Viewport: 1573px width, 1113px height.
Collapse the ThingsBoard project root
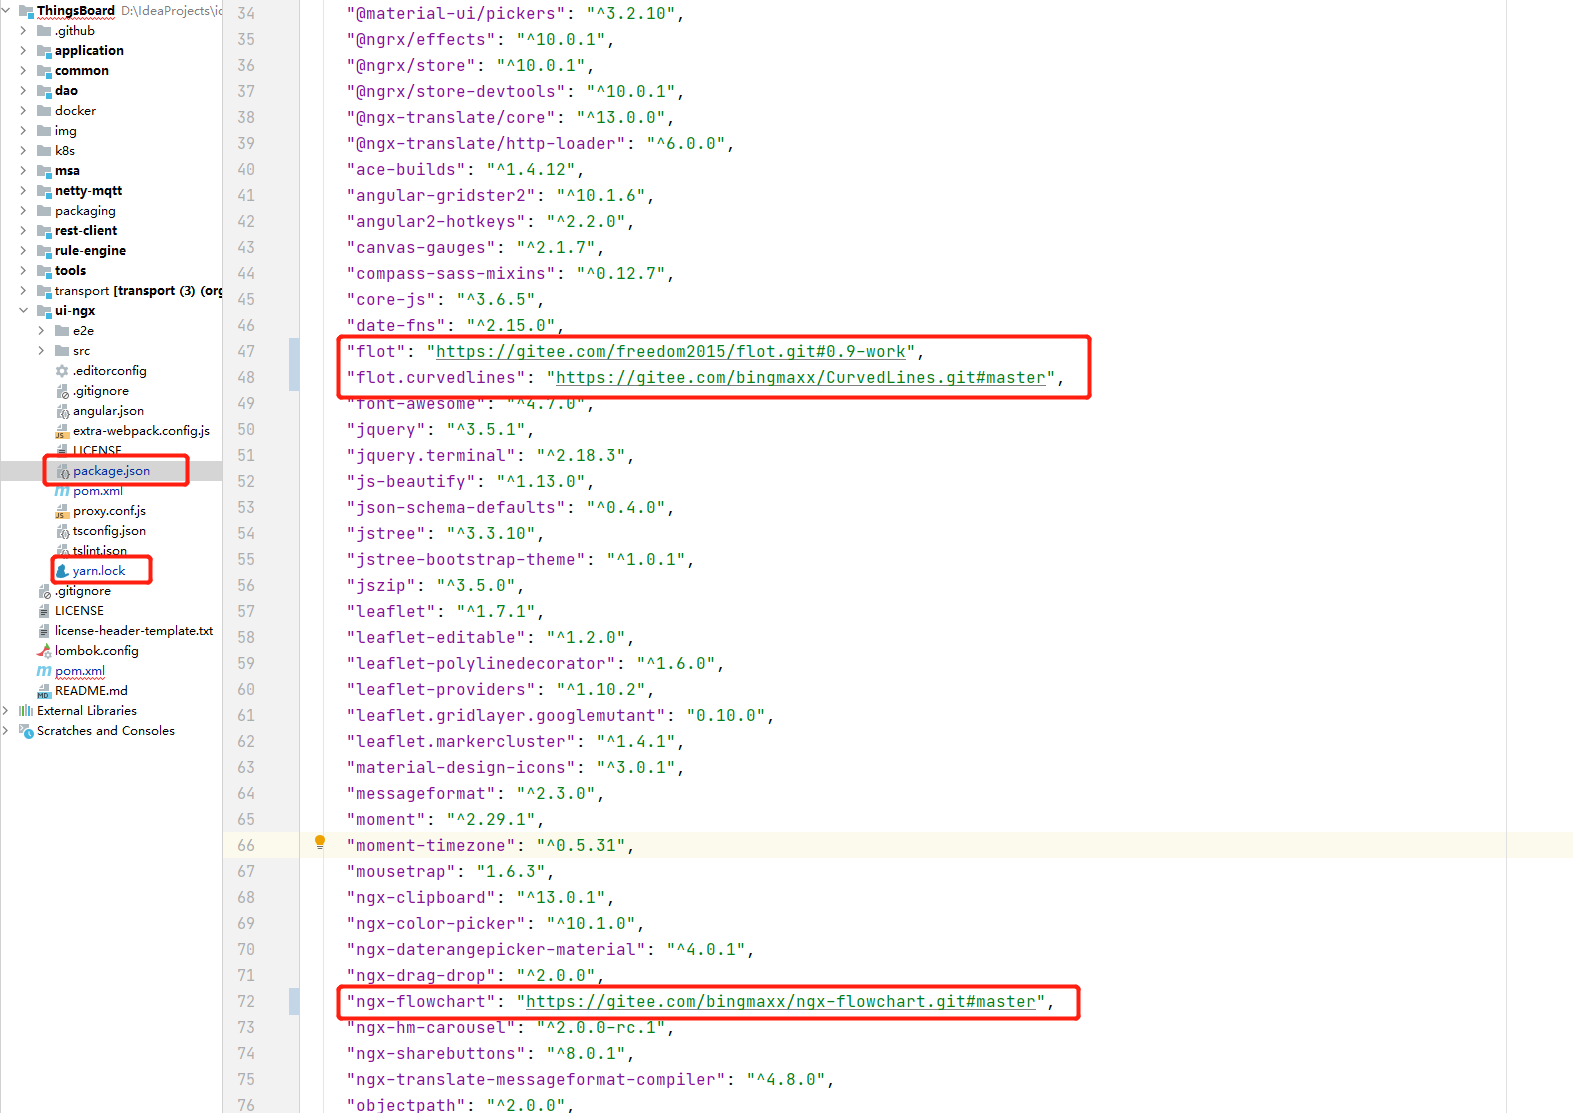pos(6,11)
